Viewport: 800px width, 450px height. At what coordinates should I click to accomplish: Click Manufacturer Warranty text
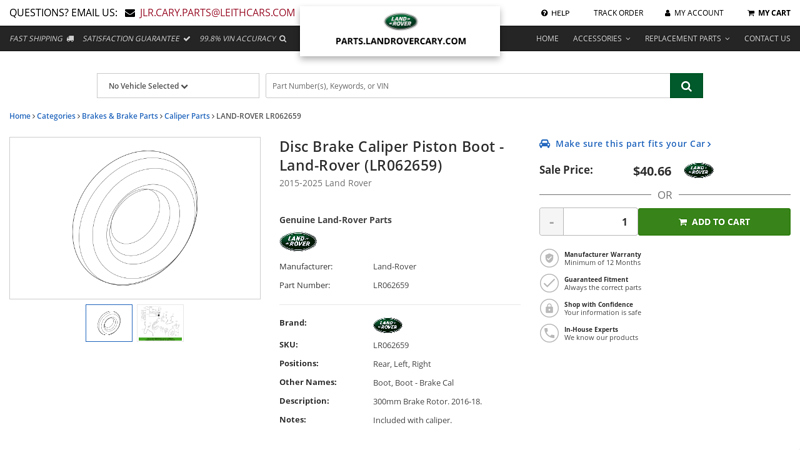pyautogui.click(x=603, y=254)
